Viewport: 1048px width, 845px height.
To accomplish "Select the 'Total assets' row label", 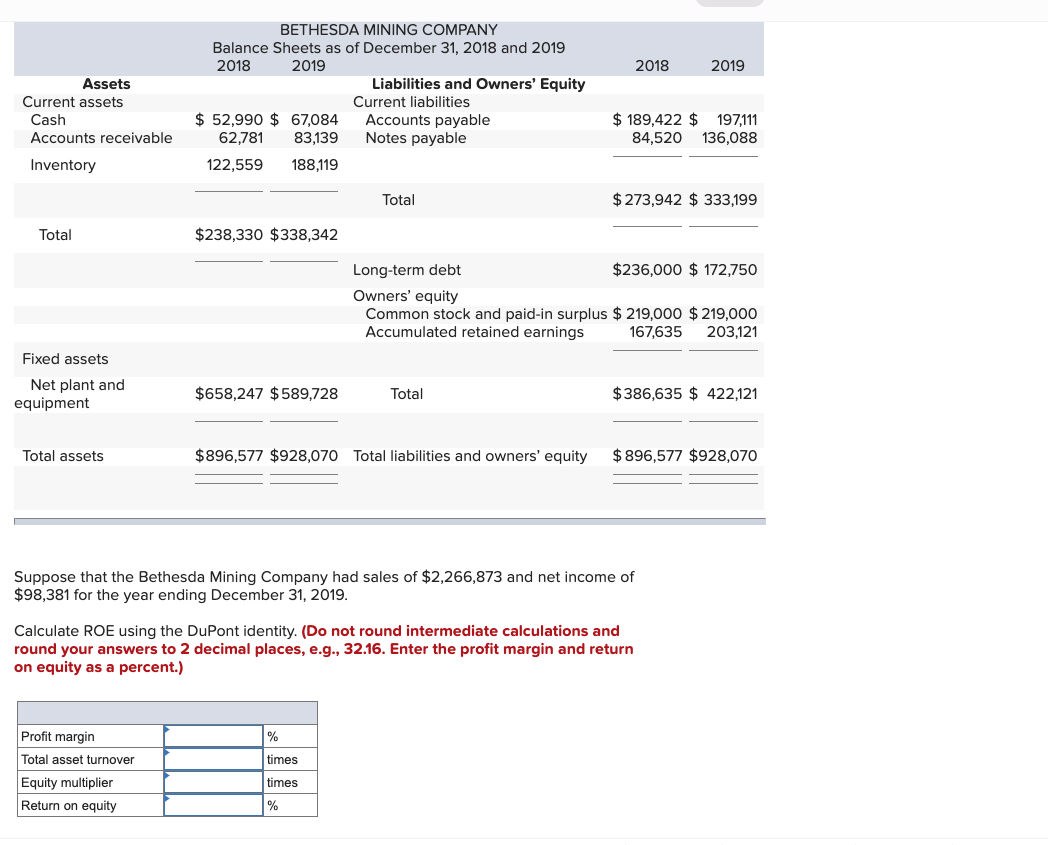I will click(x=63, y=456).
